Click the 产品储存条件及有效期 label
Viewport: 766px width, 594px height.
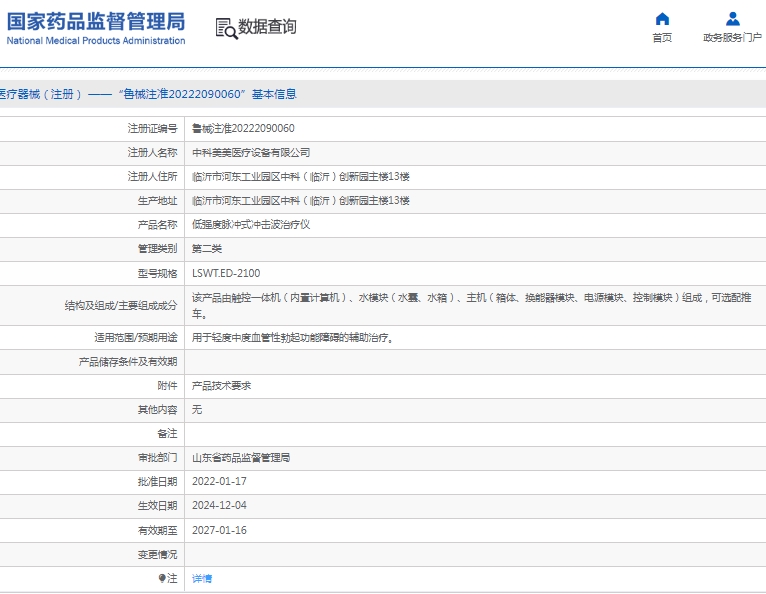coord(128,362)
